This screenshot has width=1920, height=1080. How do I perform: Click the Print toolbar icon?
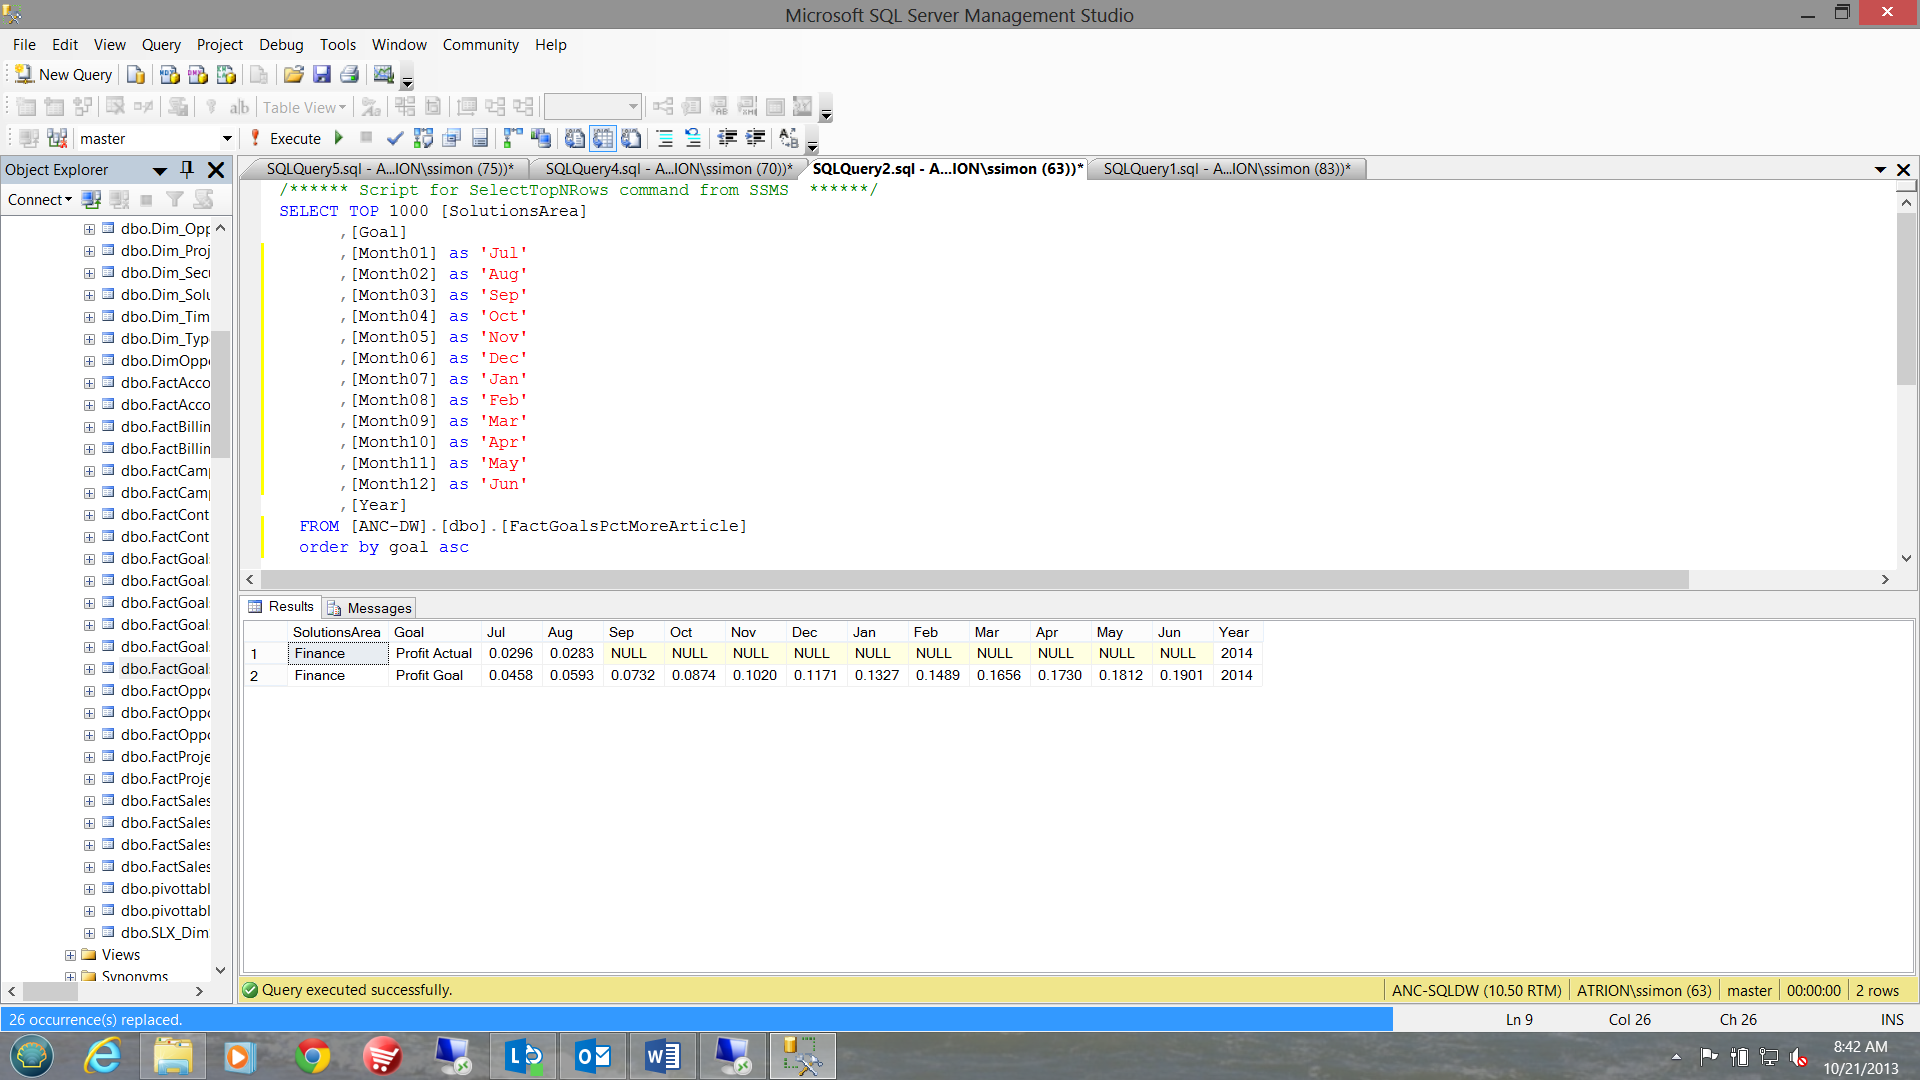point(349,75)
